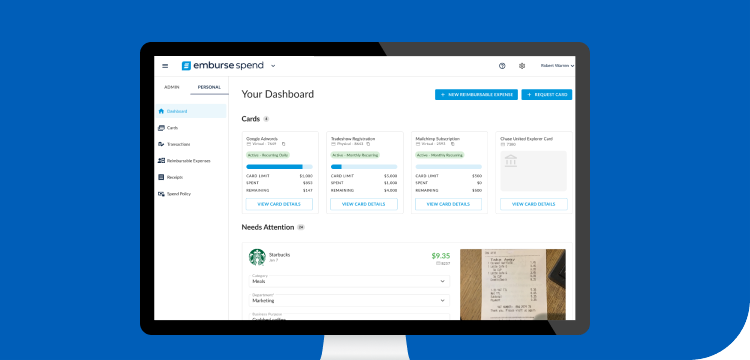This screenshot has width=750, height=360.
Task: Click the Needs Attention count badge
Action: 301,228
